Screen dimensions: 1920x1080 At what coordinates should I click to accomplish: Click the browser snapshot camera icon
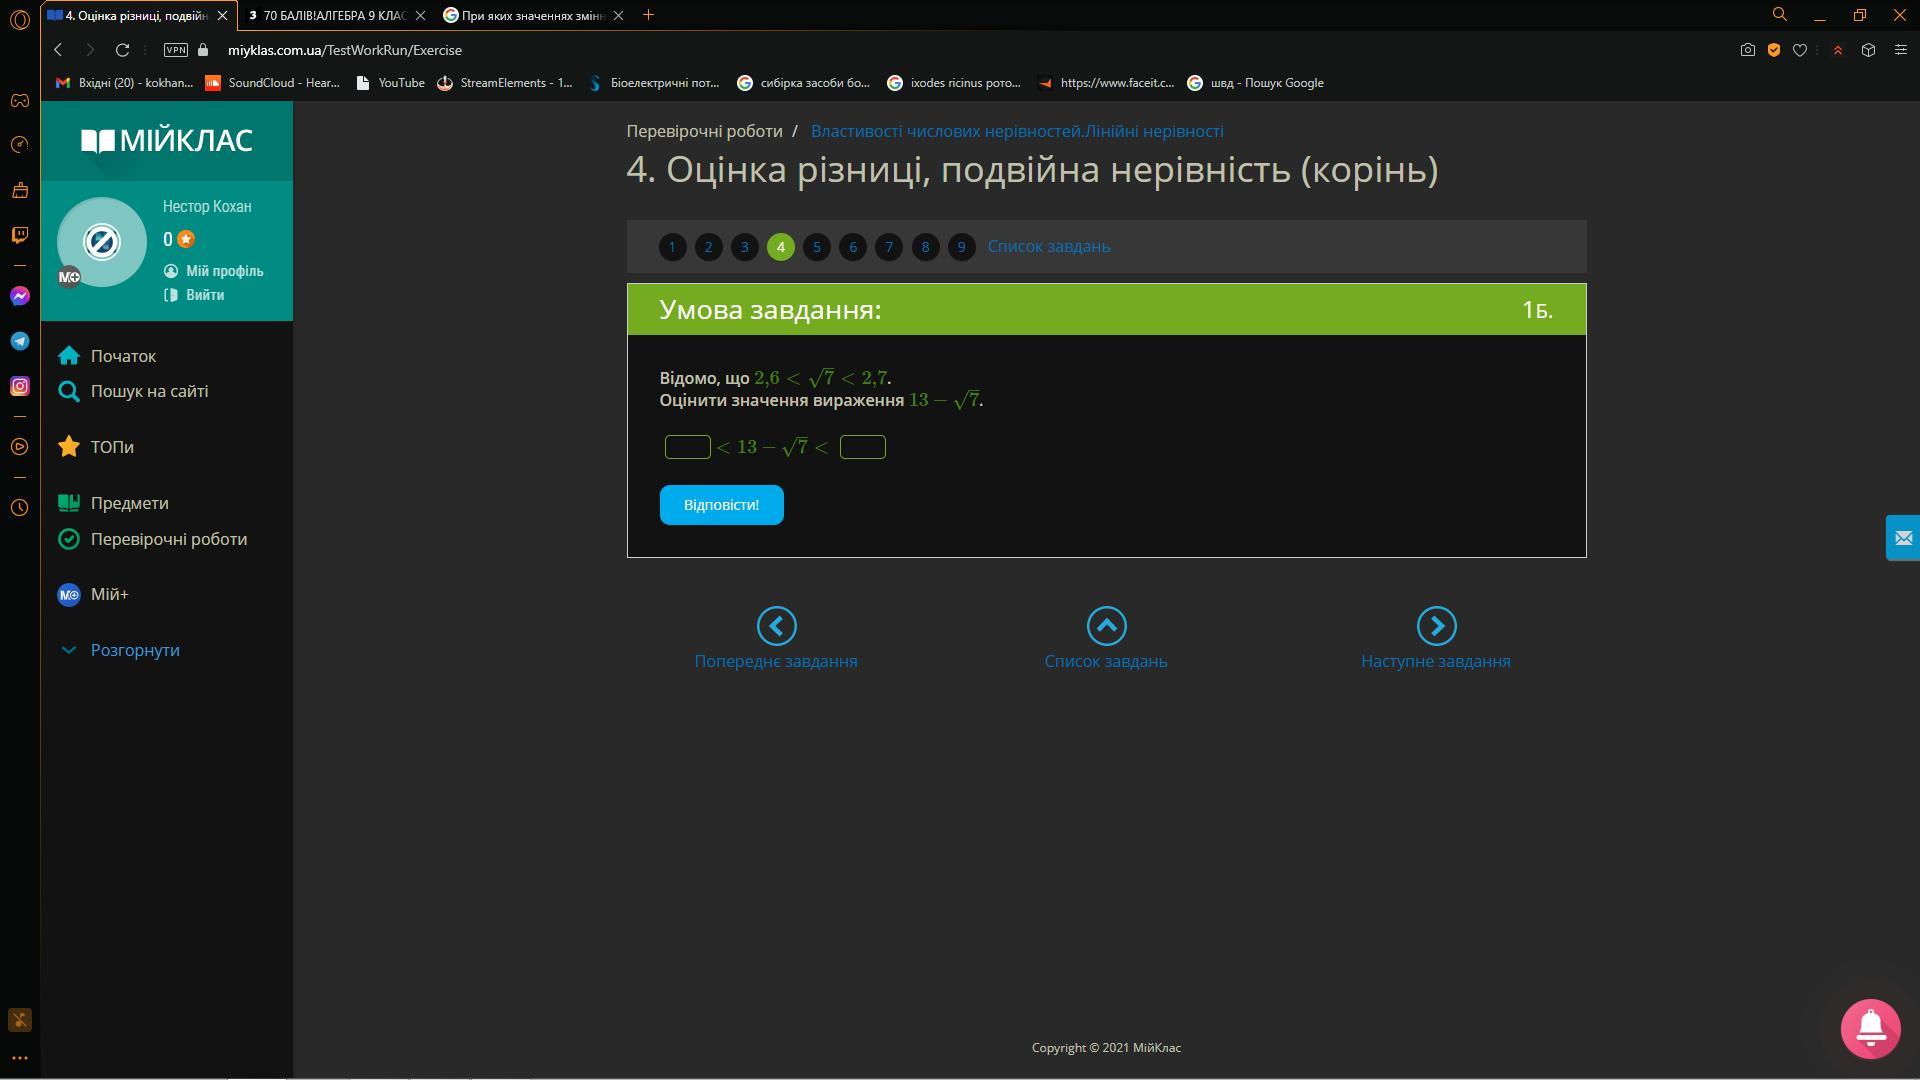click(x=1747, y=50)
